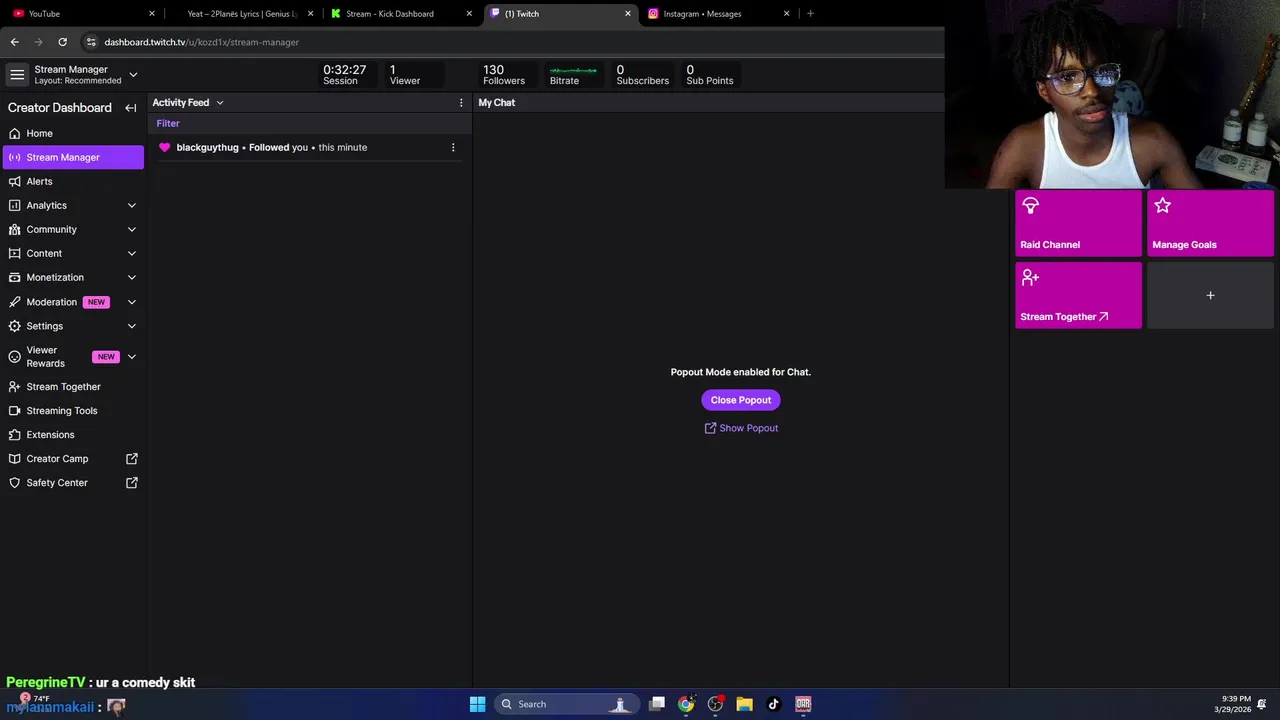Open TikTok from the taskbar
The width and height of the screenshot is (1280, 720).
coord(773,704)
